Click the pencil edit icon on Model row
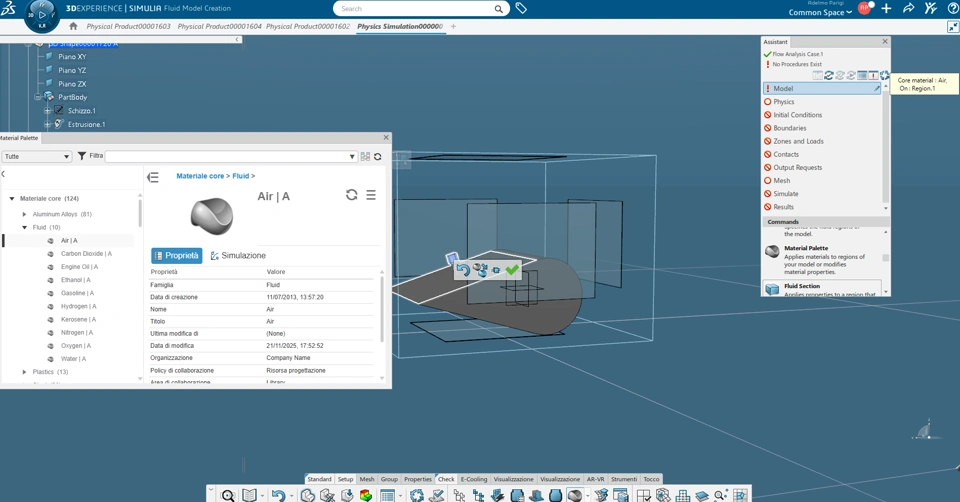960x502 pixels. 877,89
